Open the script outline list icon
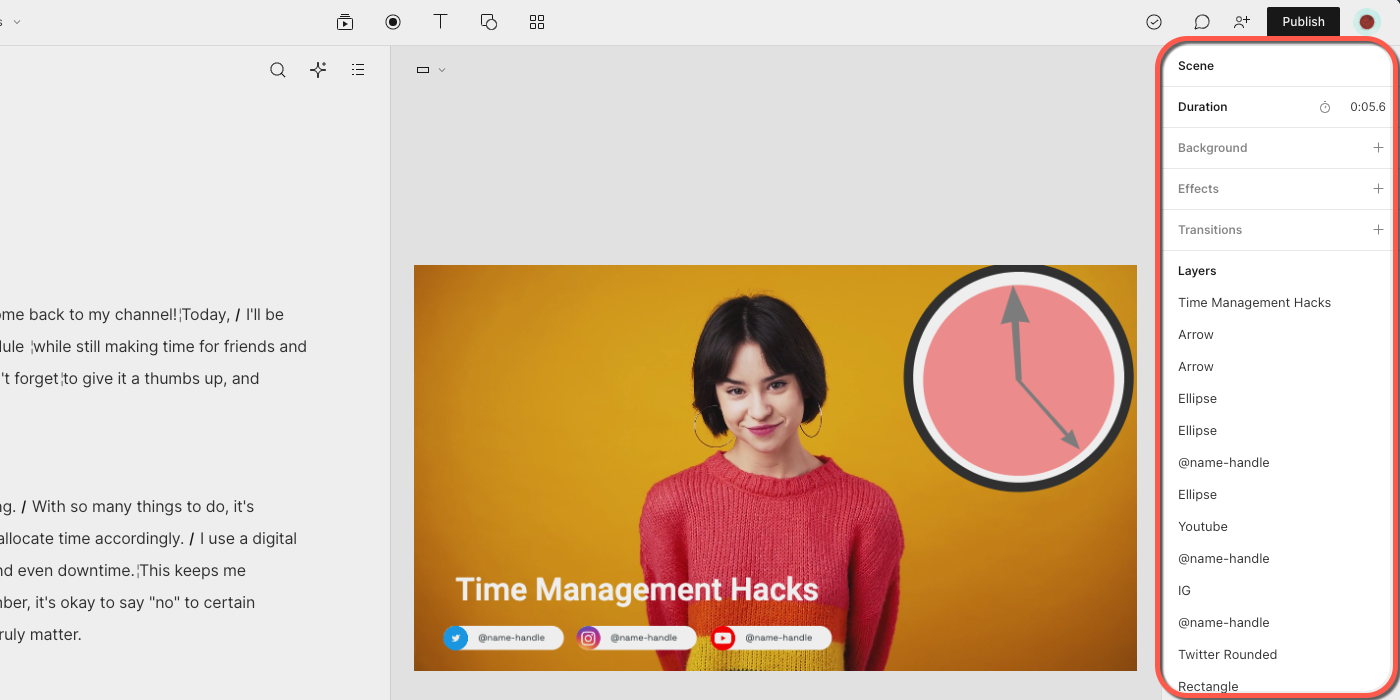 point(358,70)
